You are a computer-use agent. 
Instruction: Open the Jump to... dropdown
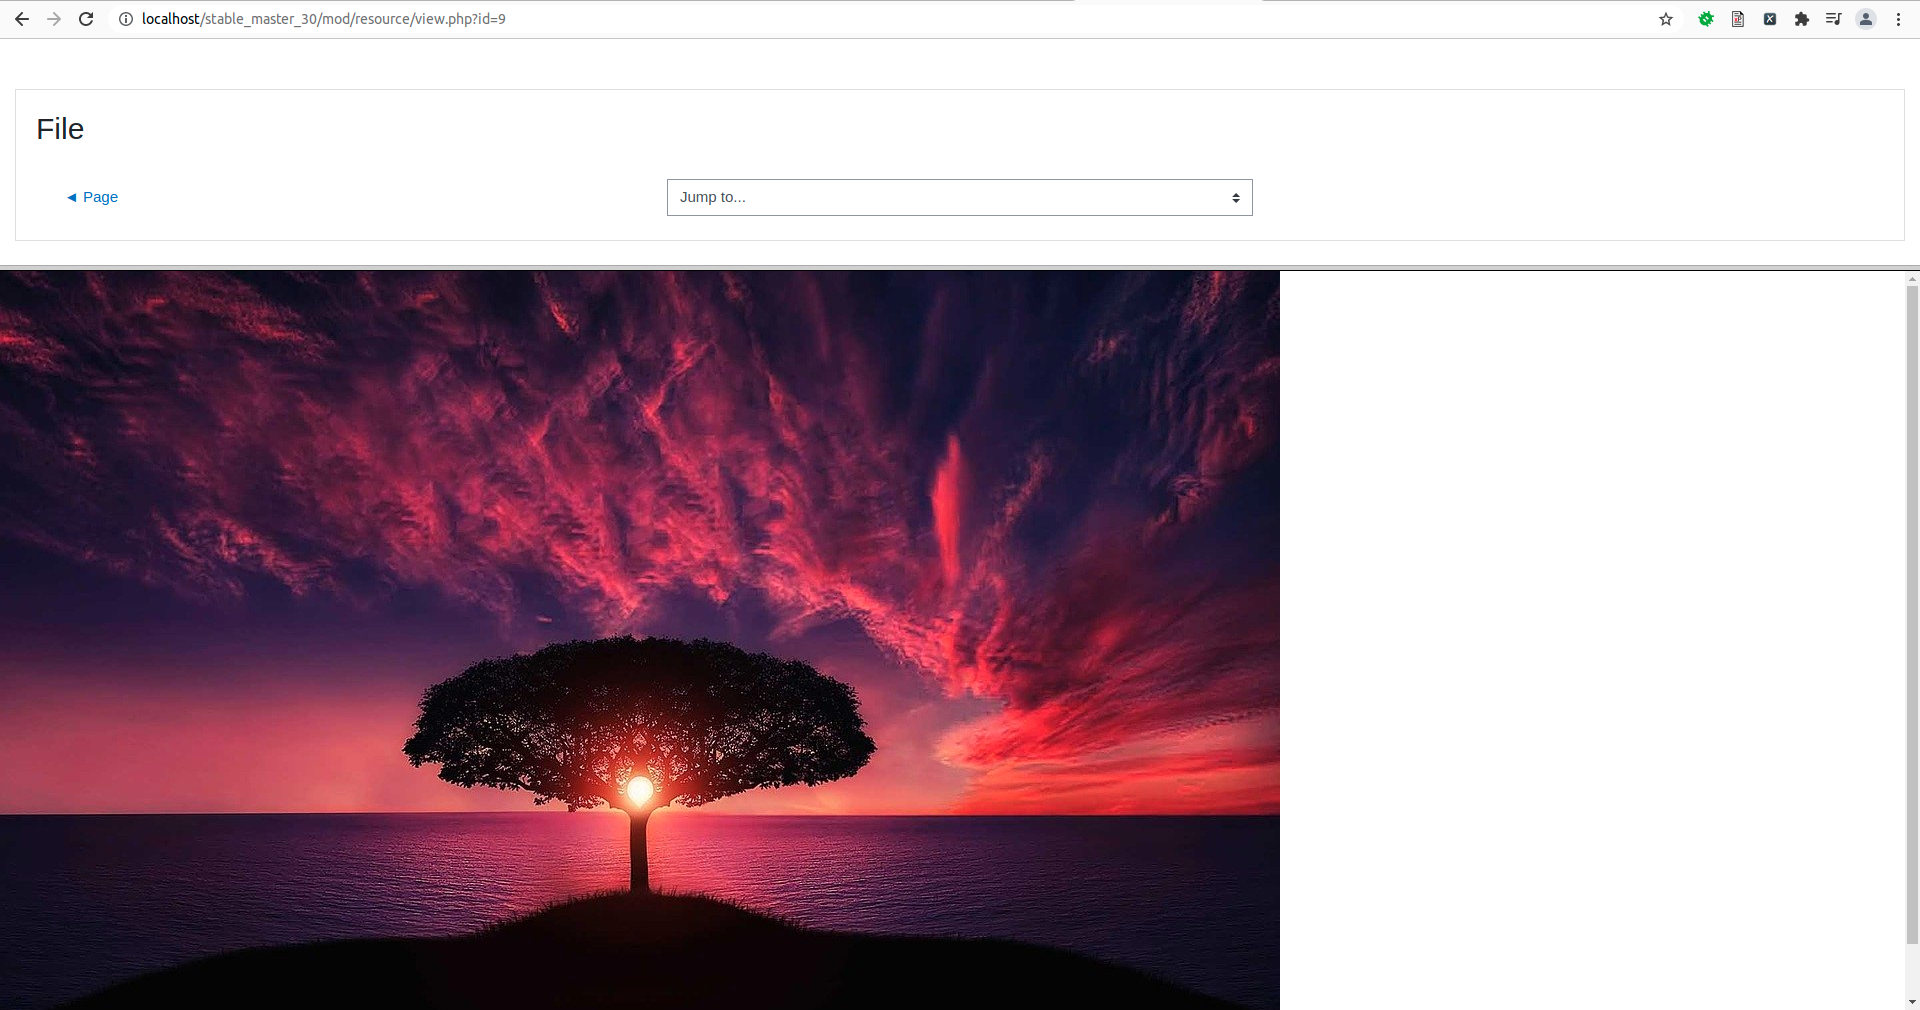pyautogui.click(x=960, y=198)
